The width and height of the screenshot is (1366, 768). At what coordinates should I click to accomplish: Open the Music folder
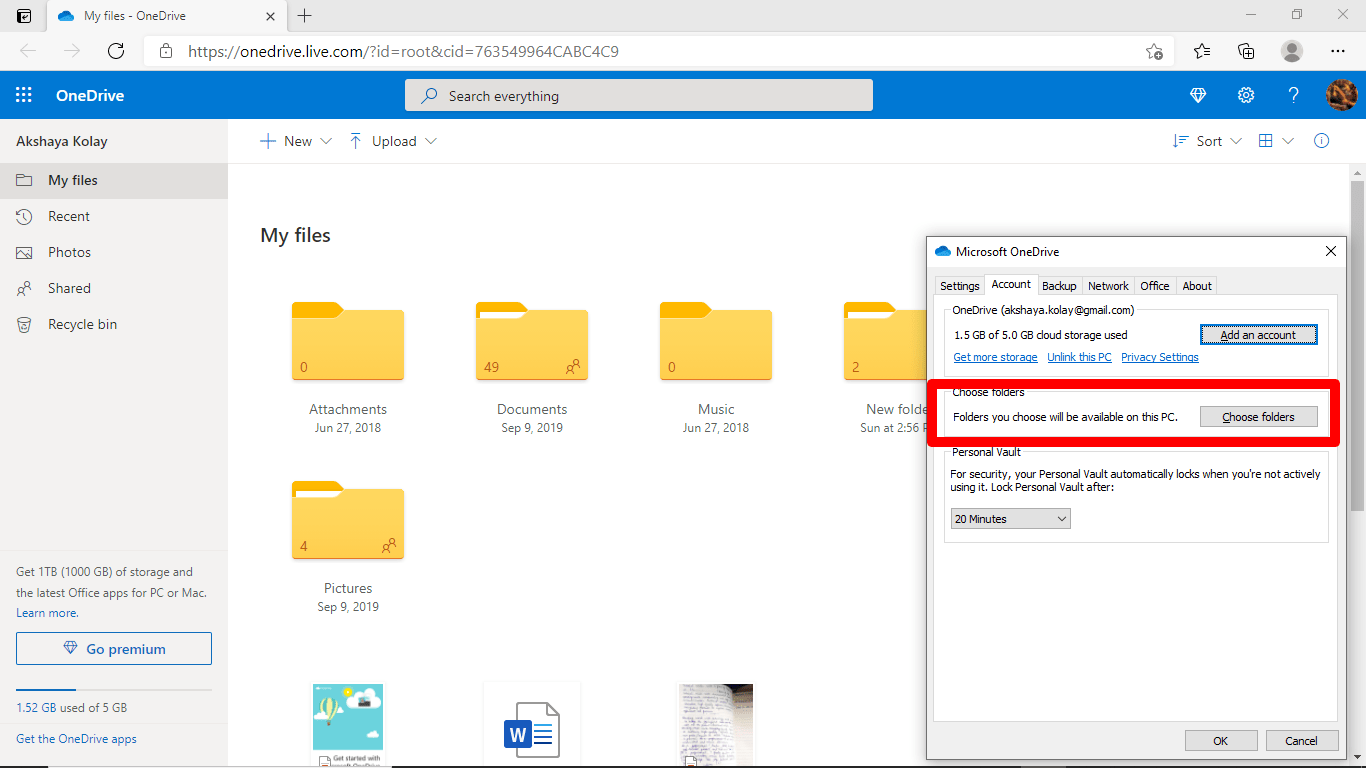(715, 341)
